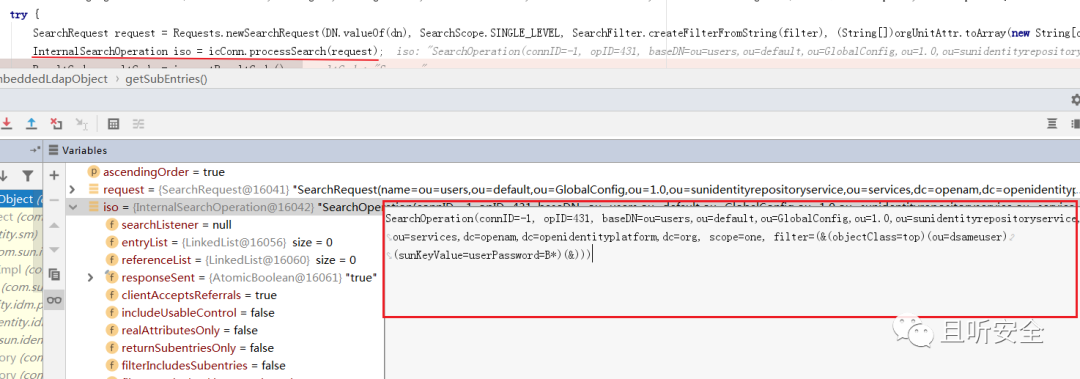Click the Drop Frame icon in debugger toolbar
This screenshot has height=379, width=1080.
click(x=56, y=123)
